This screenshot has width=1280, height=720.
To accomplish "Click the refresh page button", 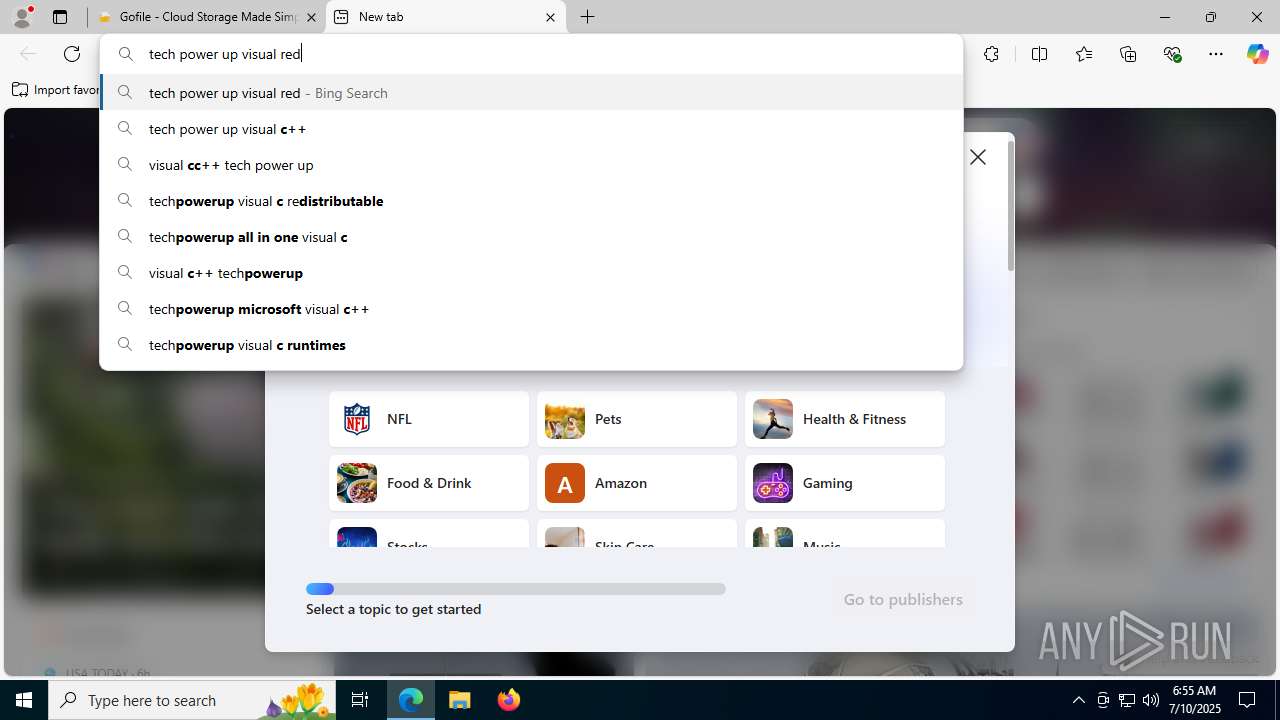I will [x=72, y=54].
